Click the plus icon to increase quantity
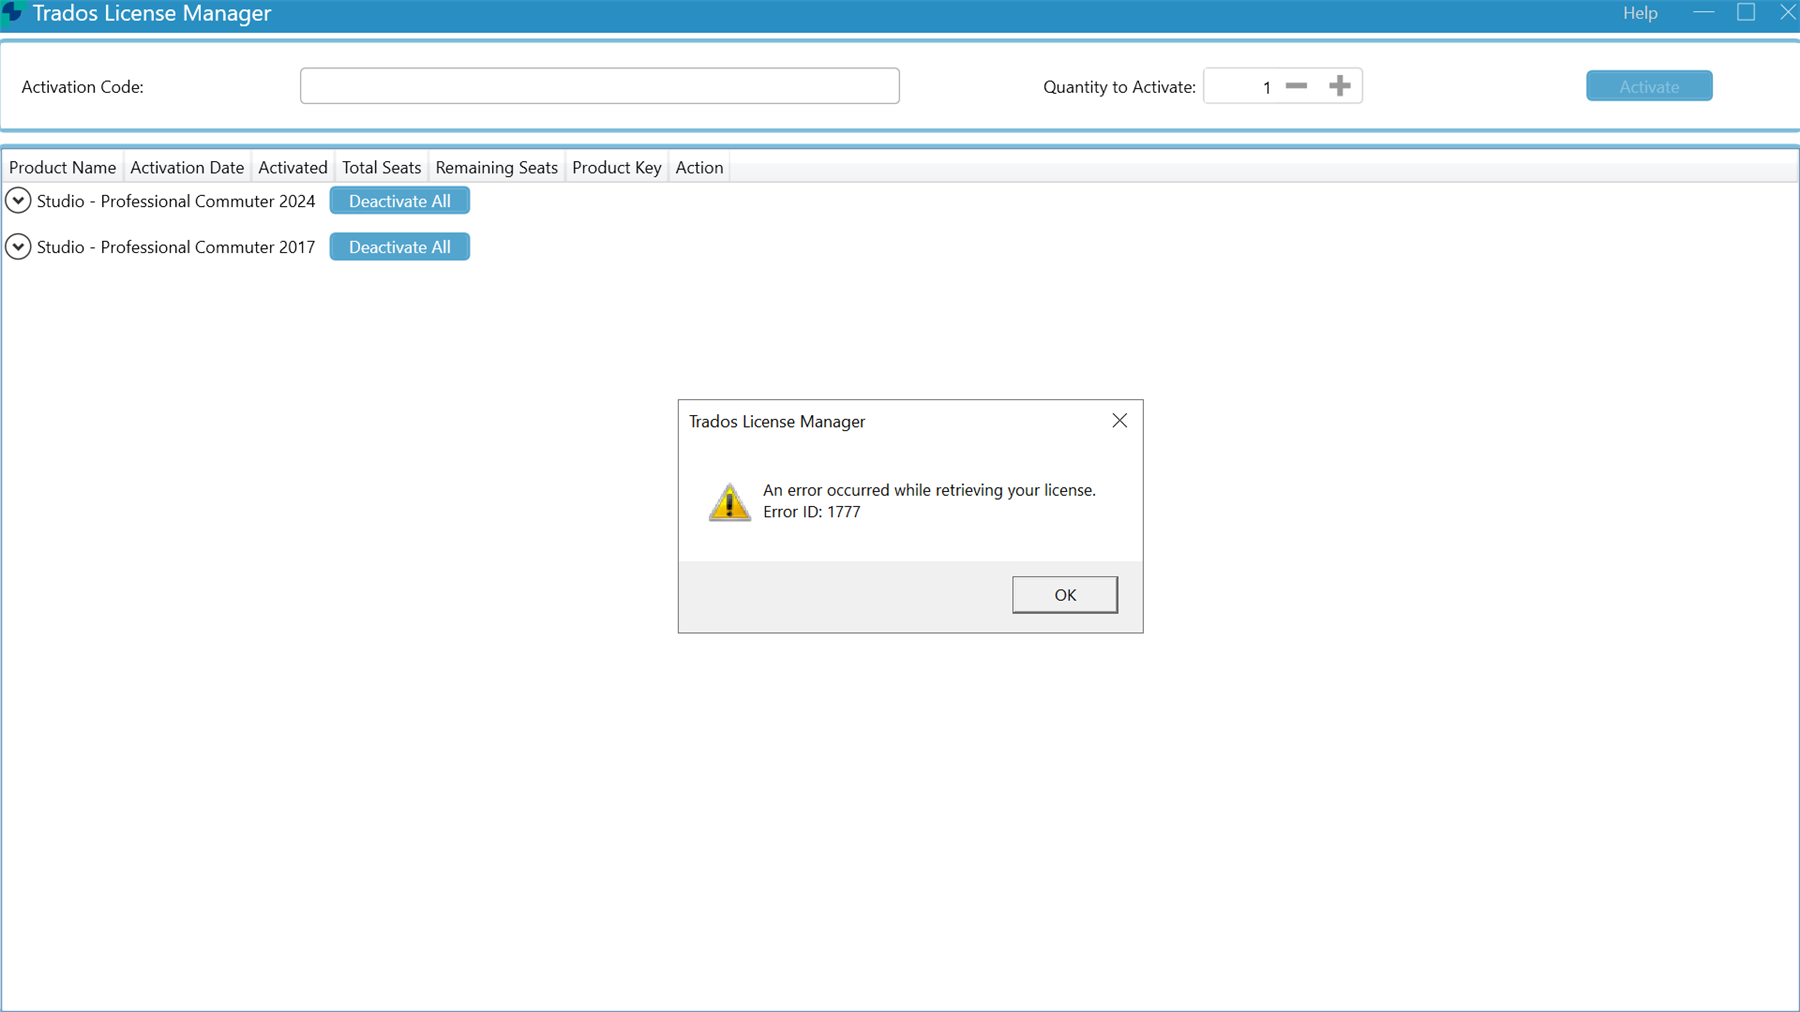Viewport: 1800px width, 1012px height. 1341,85
